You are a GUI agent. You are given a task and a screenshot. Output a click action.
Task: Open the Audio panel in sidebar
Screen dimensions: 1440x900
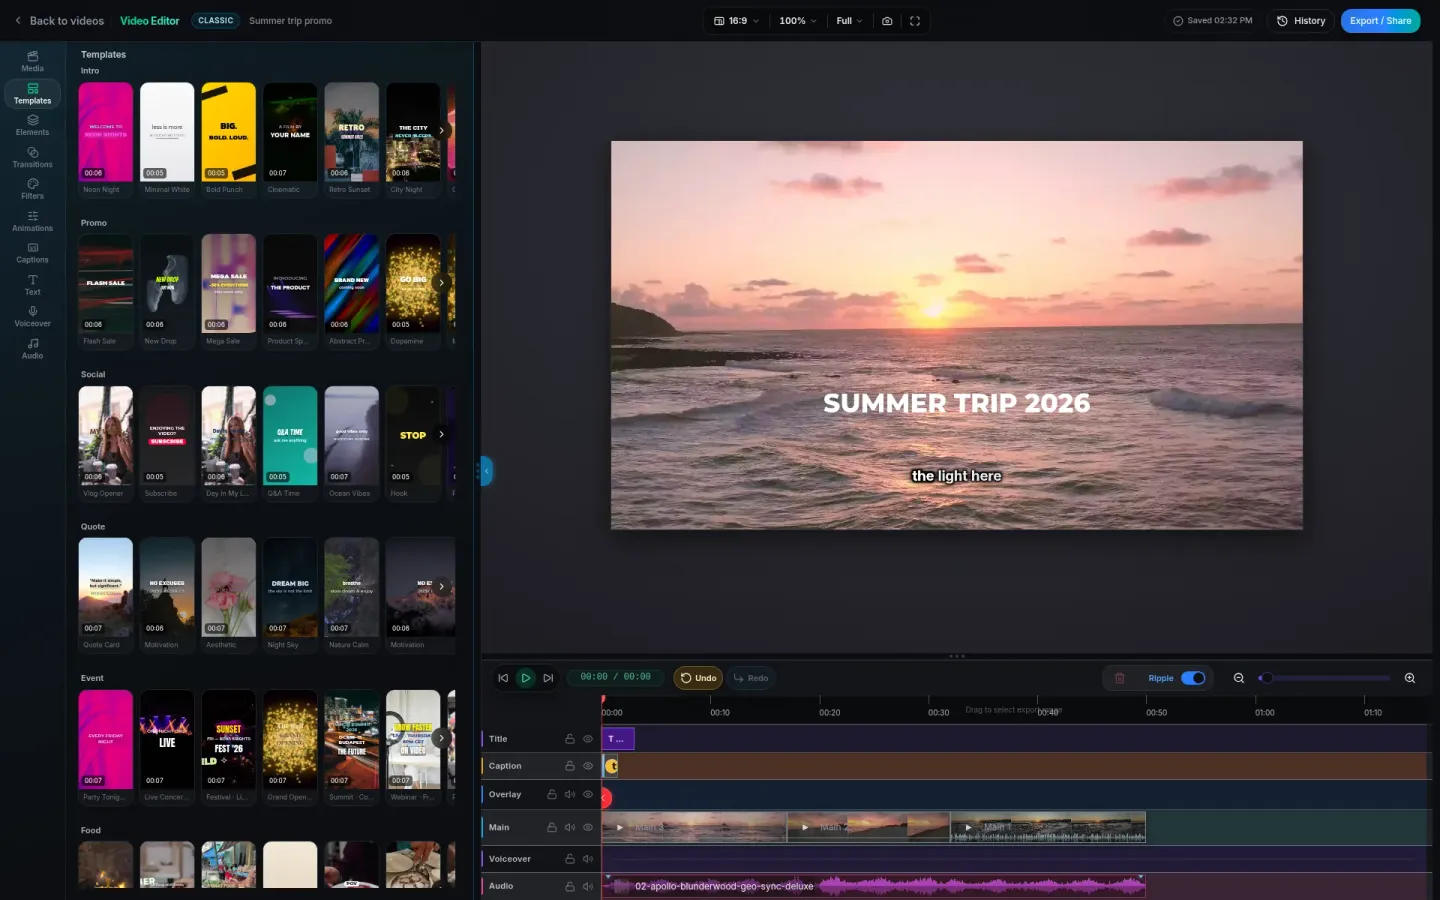tap(32, 349)
